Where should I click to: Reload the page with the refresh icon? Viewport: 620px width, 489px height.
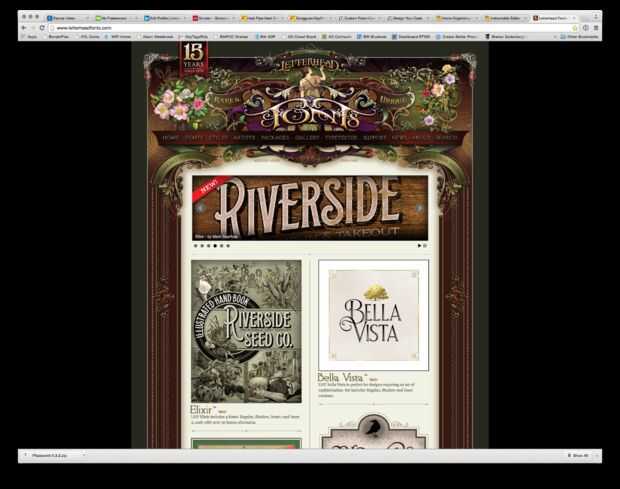pyautogui.click(x=42, y=28)
